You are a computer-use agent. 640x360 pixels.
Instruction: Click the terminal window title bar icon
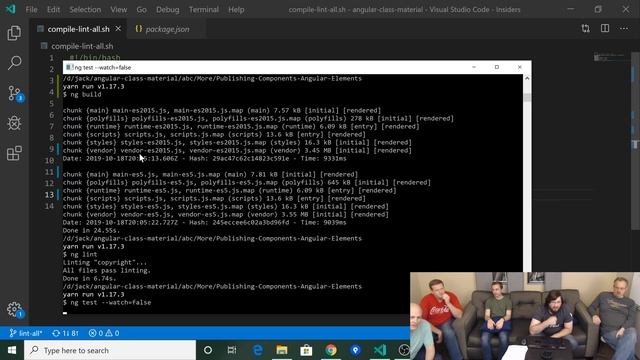tap(69, 67)
